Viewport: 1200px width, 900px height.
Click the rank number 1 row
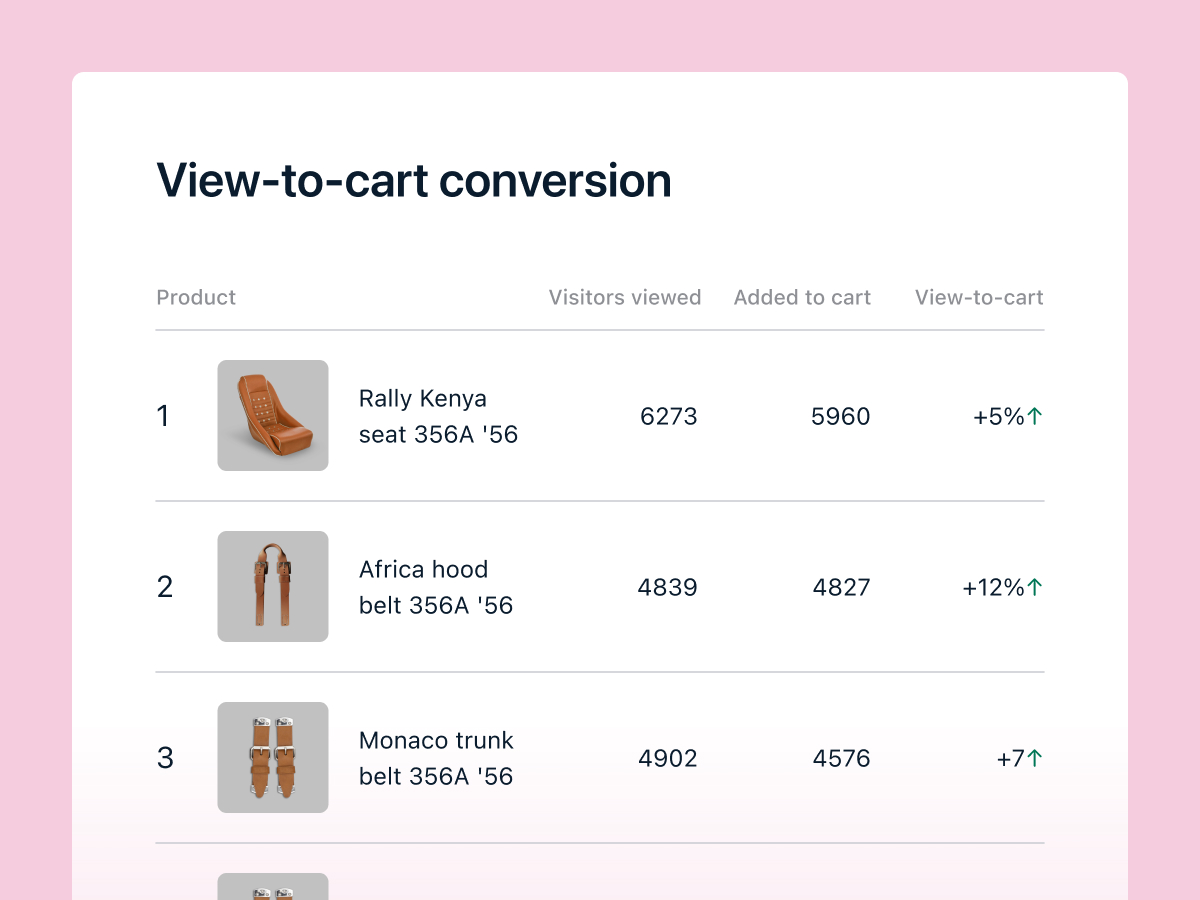click(163, 416)
